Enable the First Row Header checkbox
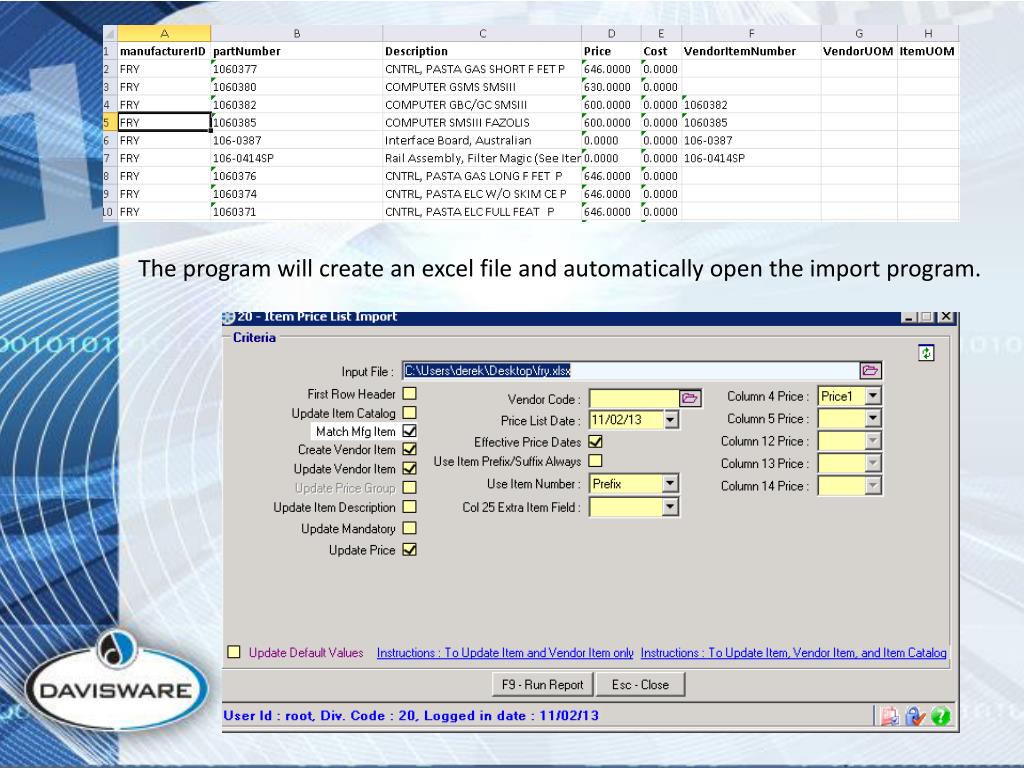The width and height of the screenshot is (1024, 768). click(409, 394)
